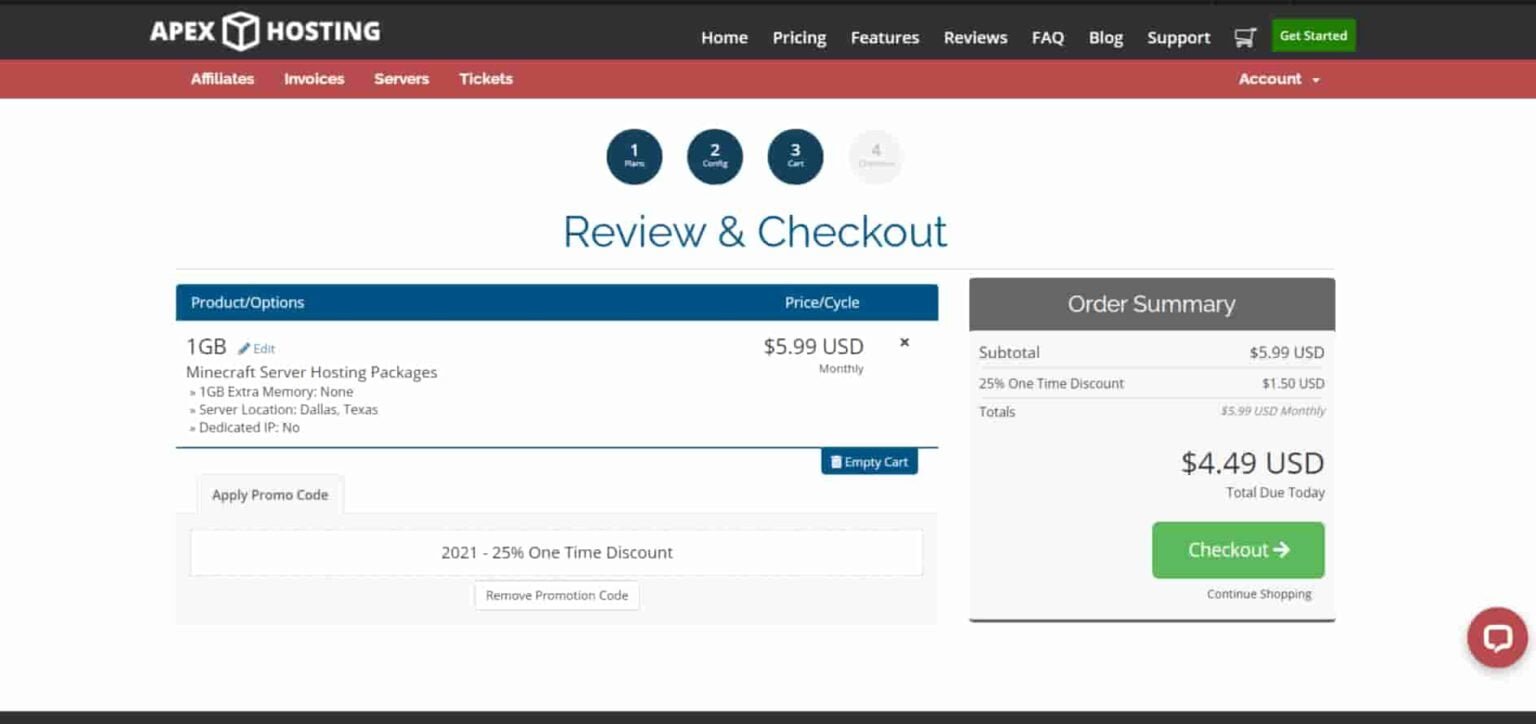Click the Edit pencil next to 1GB
This screenshot has height=724, width=1536.
click(256, 349)
